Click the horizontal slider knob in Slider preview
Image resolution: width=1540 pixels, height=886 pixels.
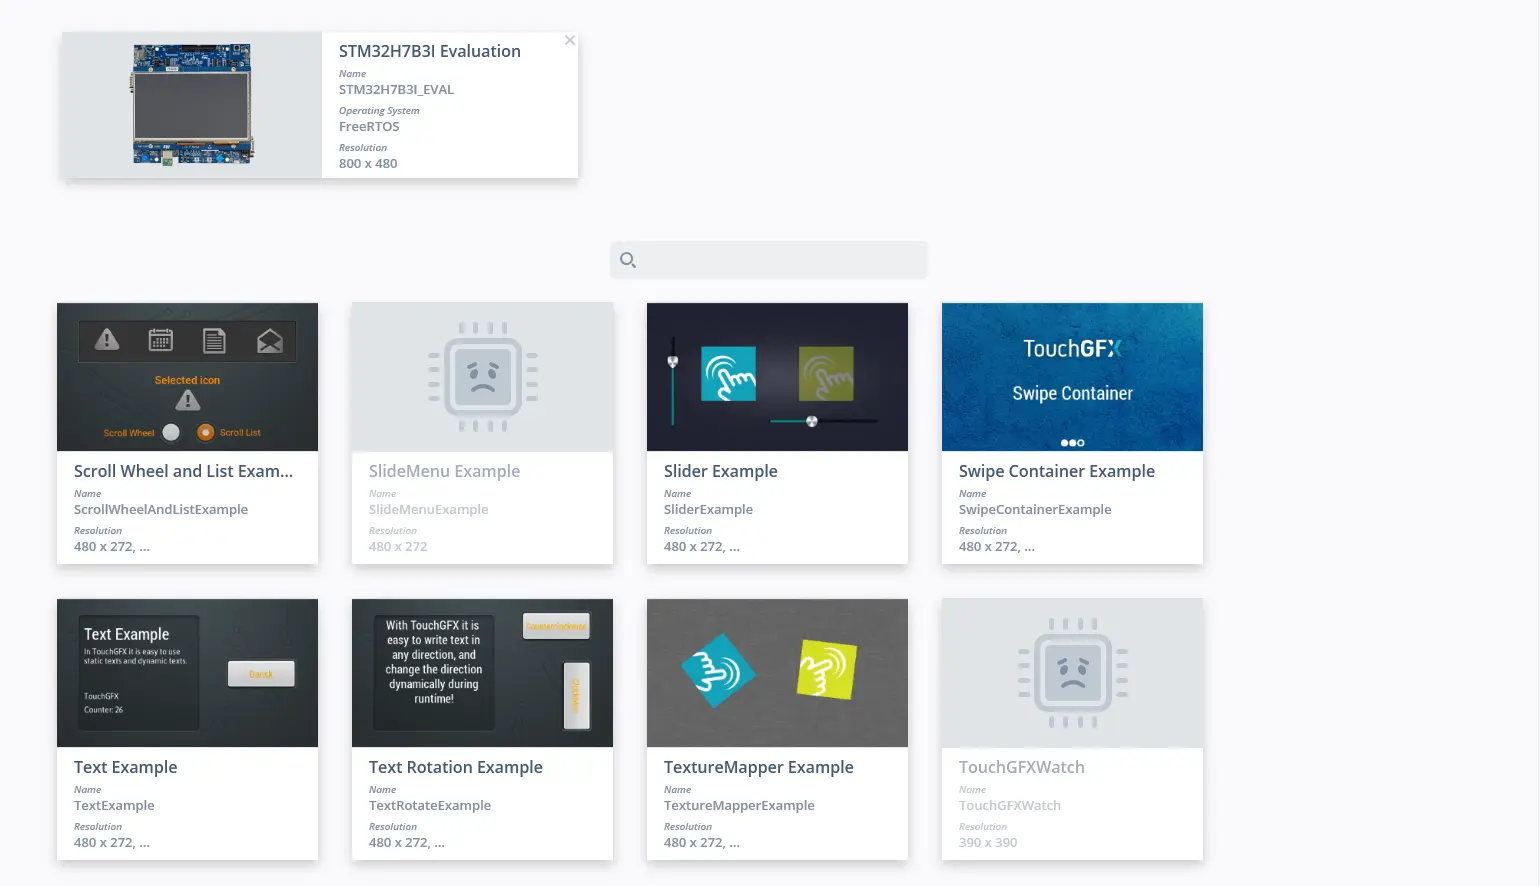pos(812,421)
